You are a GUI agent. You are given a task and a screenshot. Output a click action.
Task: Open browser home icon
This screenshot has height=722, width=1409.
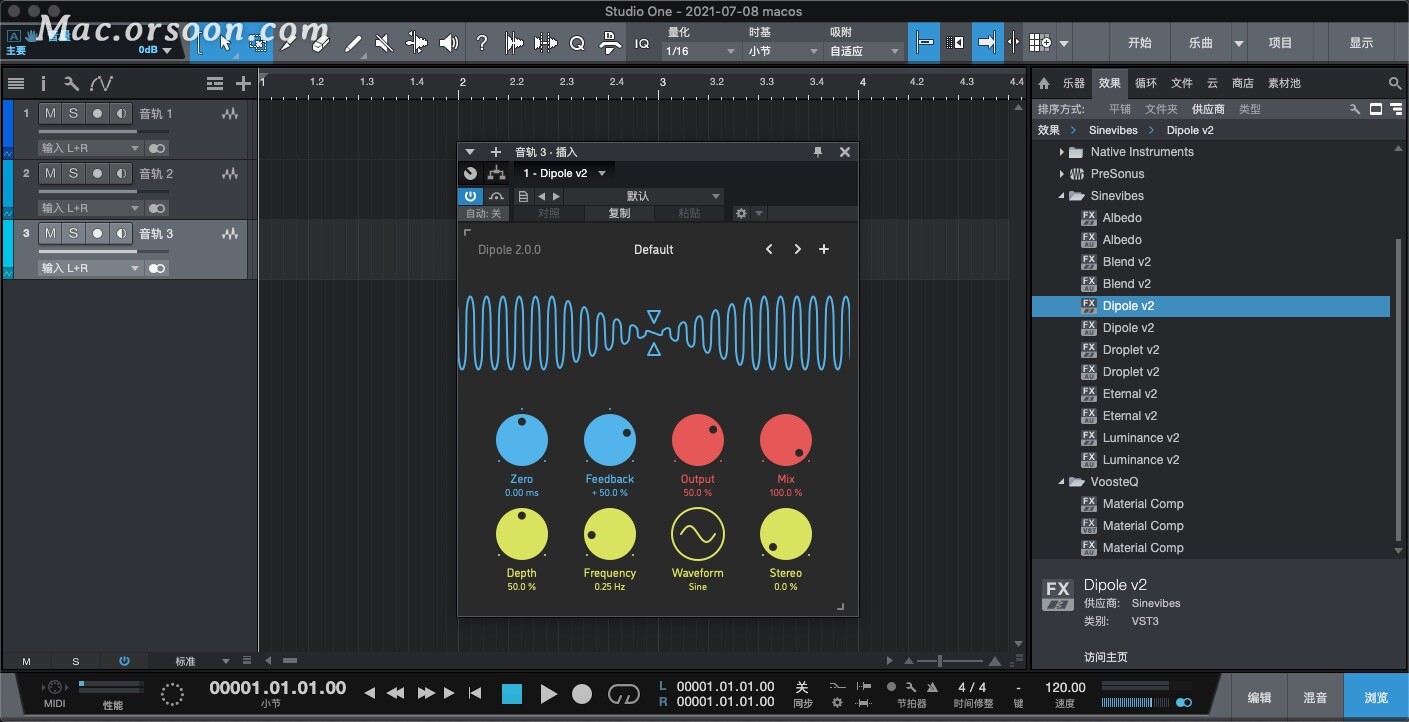[x=1044, y=84]
